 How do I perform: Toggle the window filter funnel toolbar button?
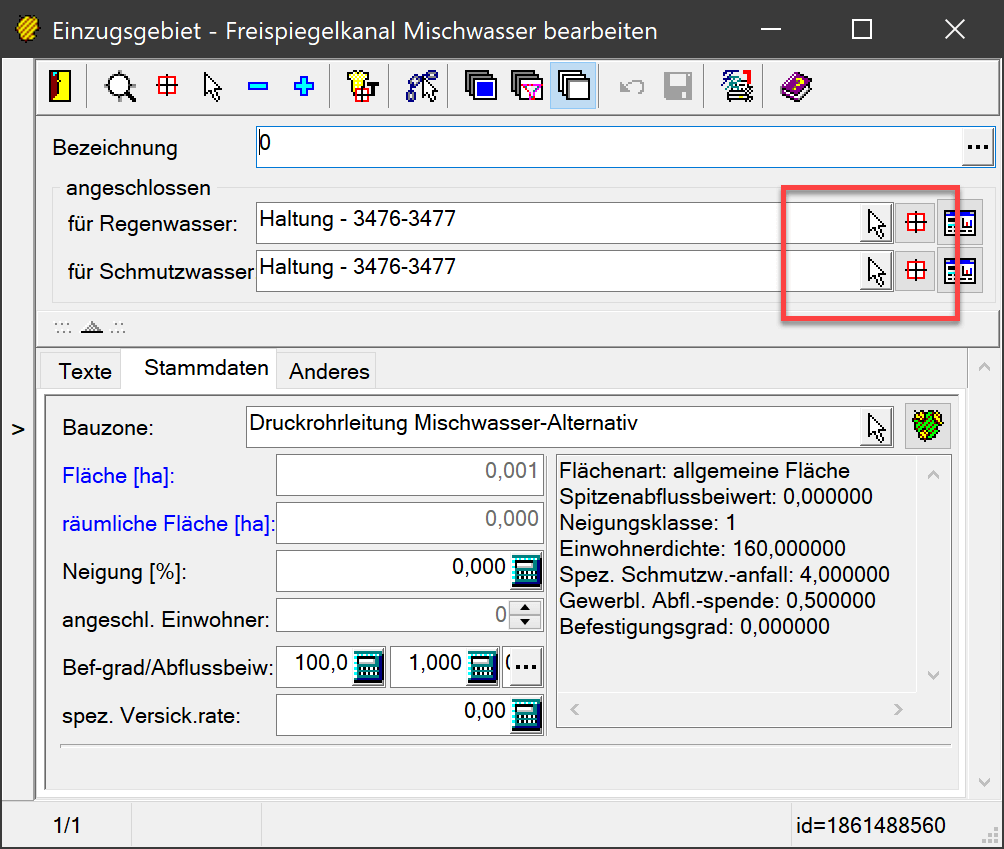pos(528,87)
